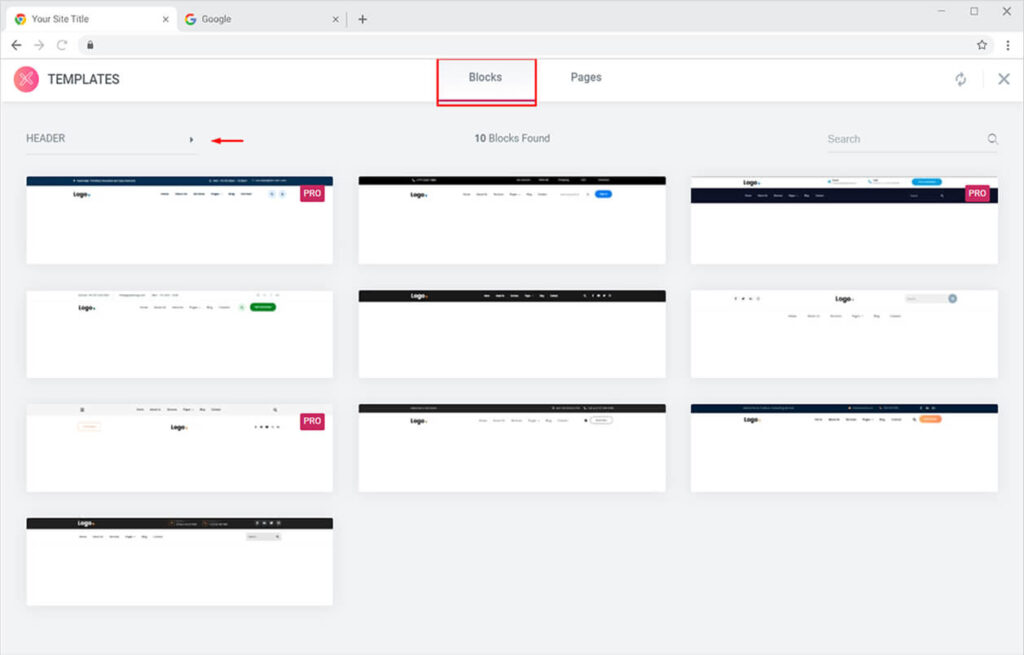Reload the browser page
The image size is (1024, 655).
point(62,45)
